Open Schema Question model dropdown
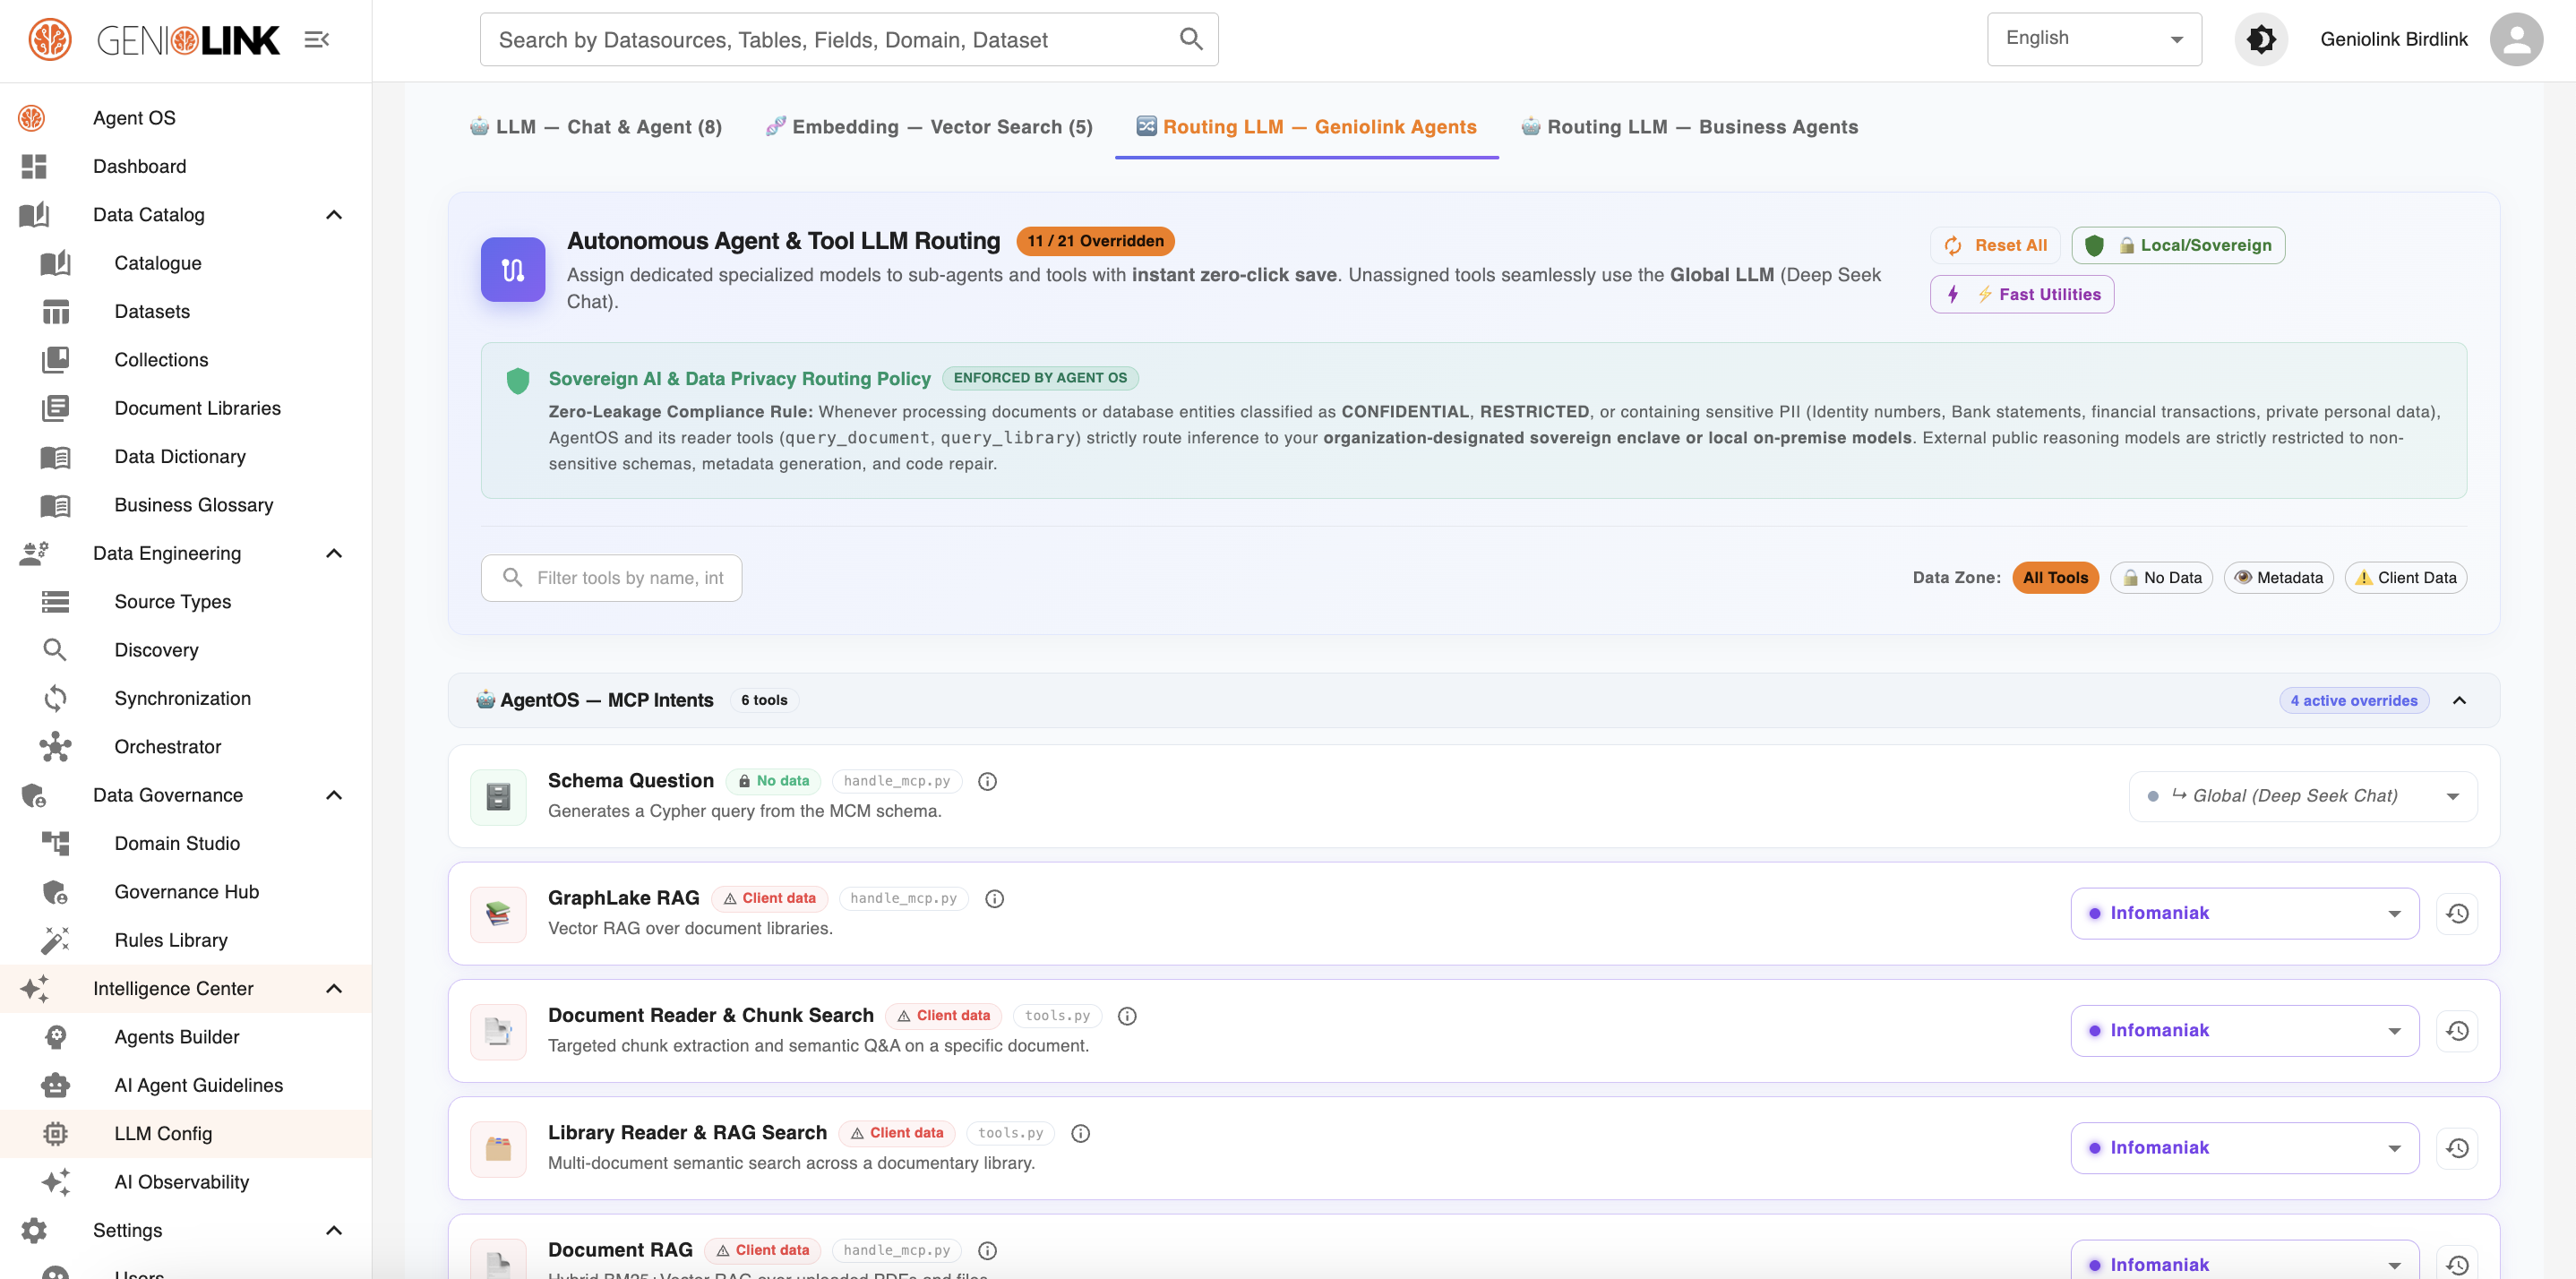This screenshot has width=2576, height=1279. coord(2303,797)
